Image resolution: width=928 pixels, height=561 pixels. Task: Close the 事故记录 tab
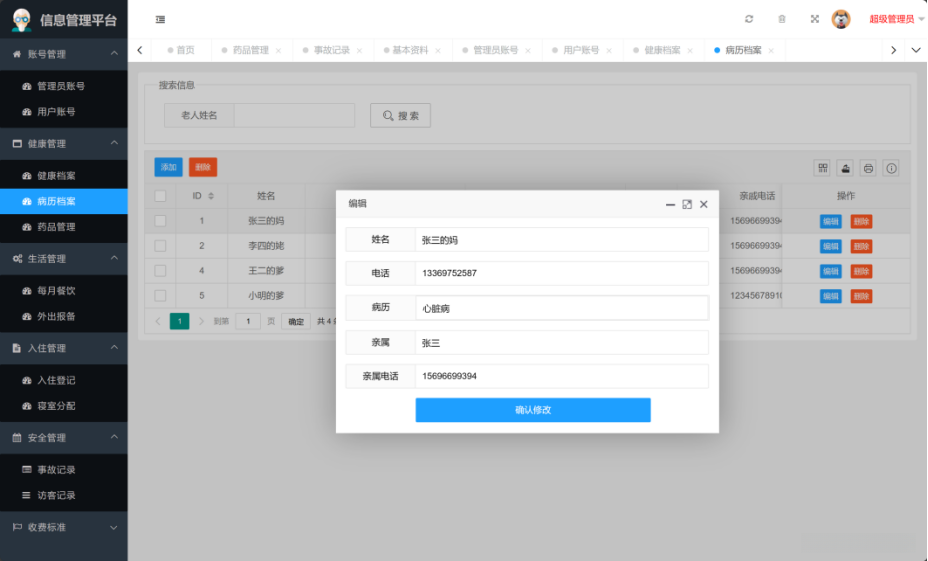359,51
